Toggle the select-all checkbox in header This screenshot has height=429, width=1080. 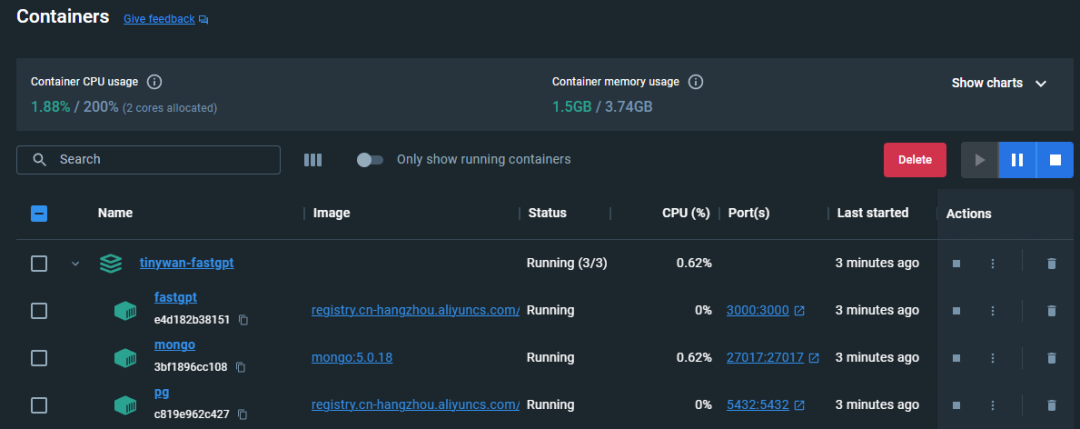tap(39, 213)
